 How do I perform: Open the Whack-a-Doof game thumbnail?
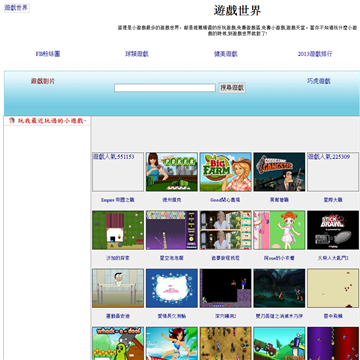click(x=118, y=343)
